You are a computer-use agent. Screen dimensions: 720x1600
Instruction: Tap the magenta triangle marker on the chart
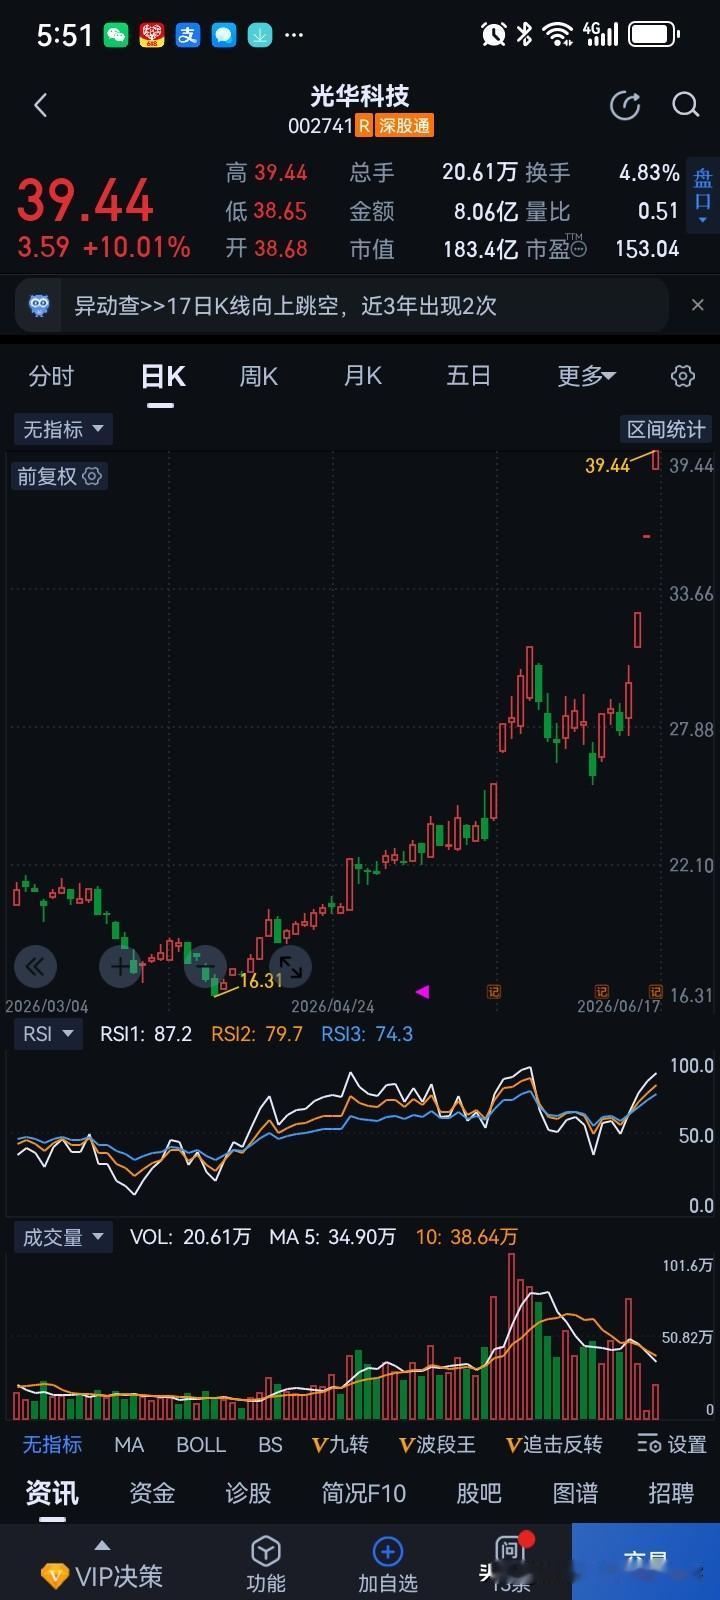[422, 992]
